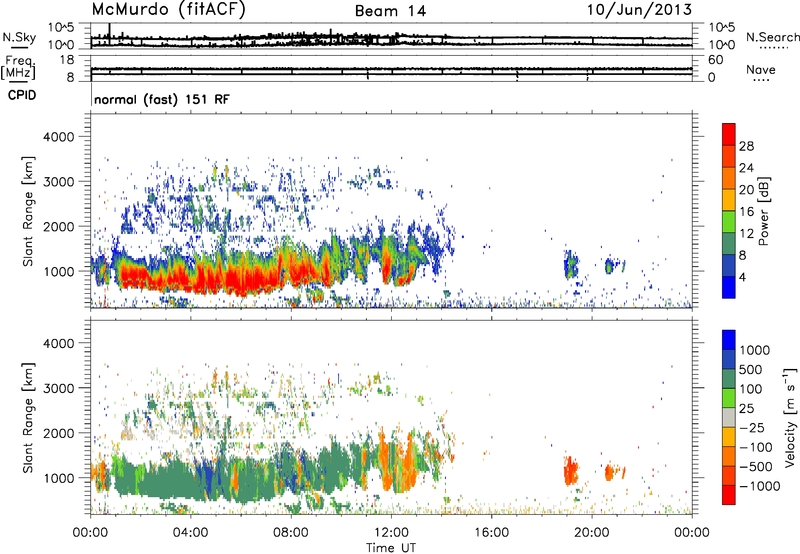Click the 20 label on power colorbar
The image size is (800, 554).
coord(746,190)
